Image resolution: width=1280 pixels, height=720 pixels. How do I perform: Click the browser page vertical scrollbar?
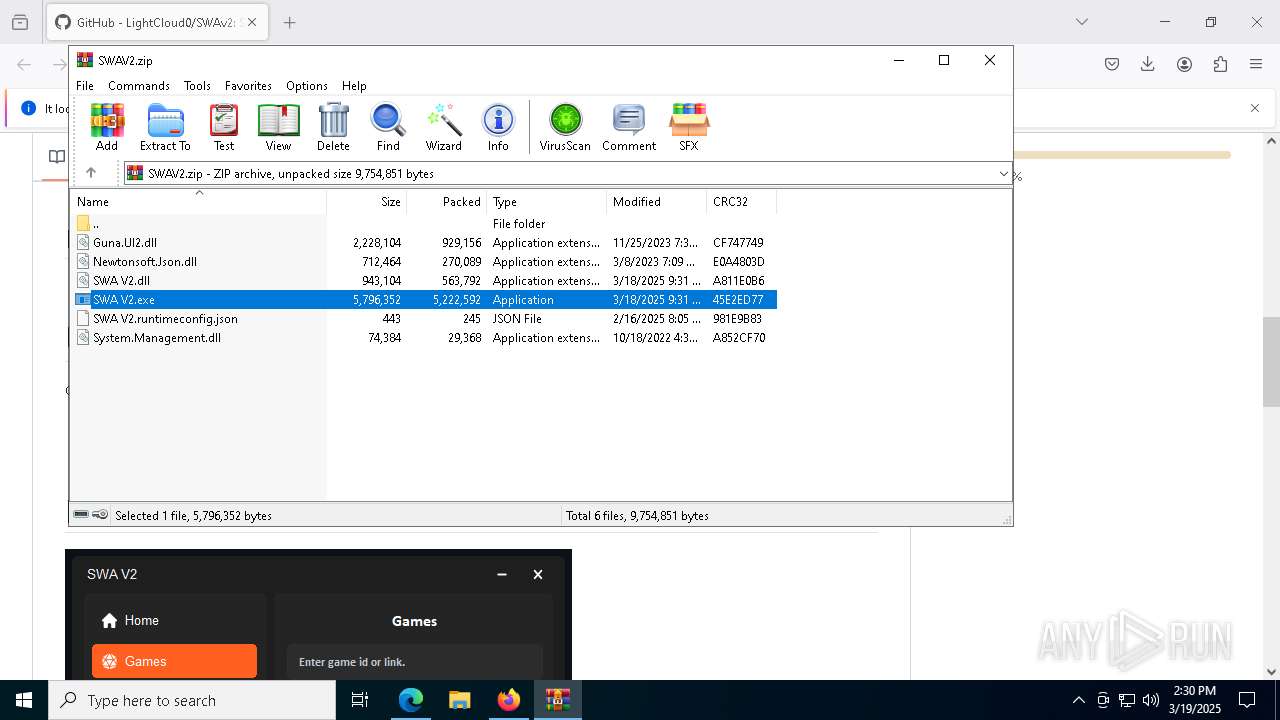pyautogui.click(x=1271, y=362)
